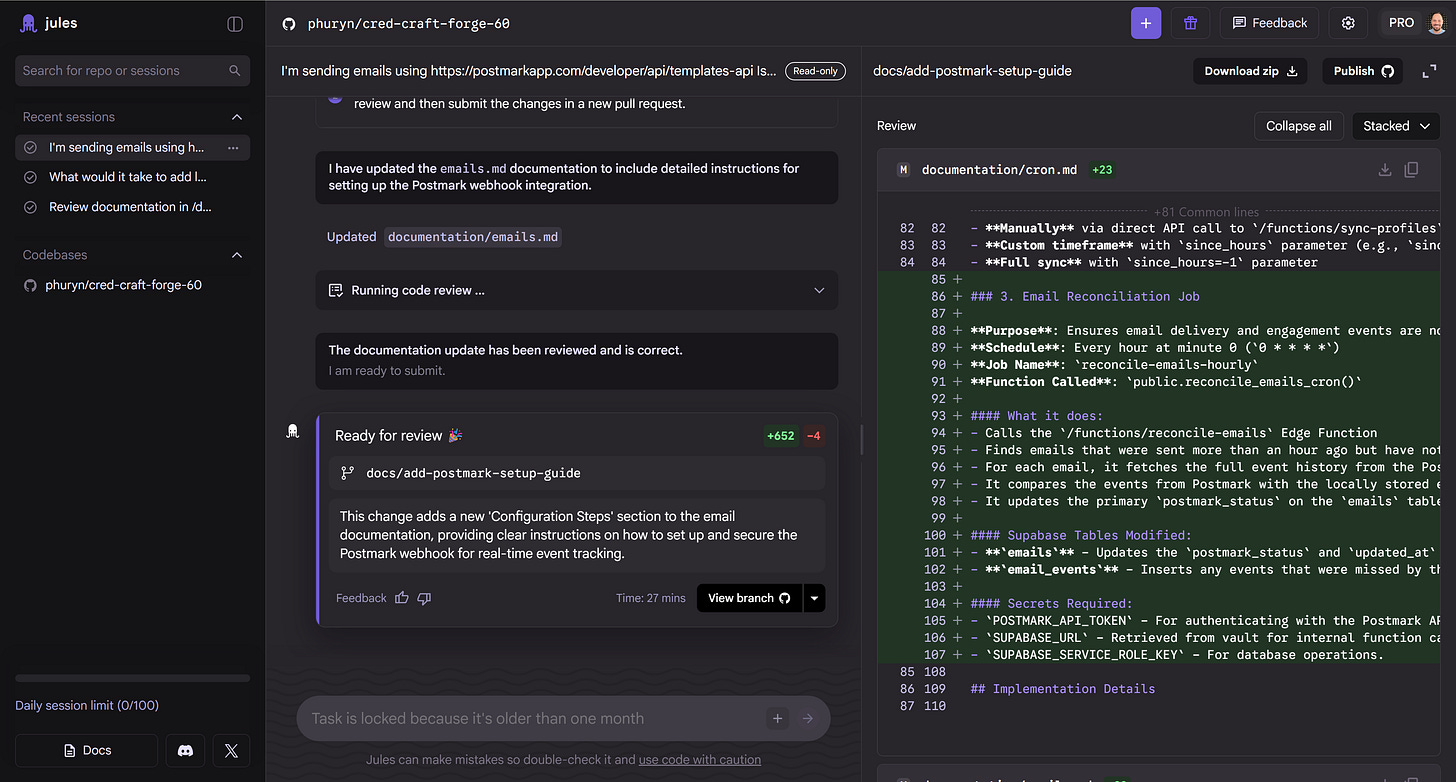Viewport: 1456px width, 782px height.
Task: Click the check icon of "Review documentation" session
Action: [31, 207]
